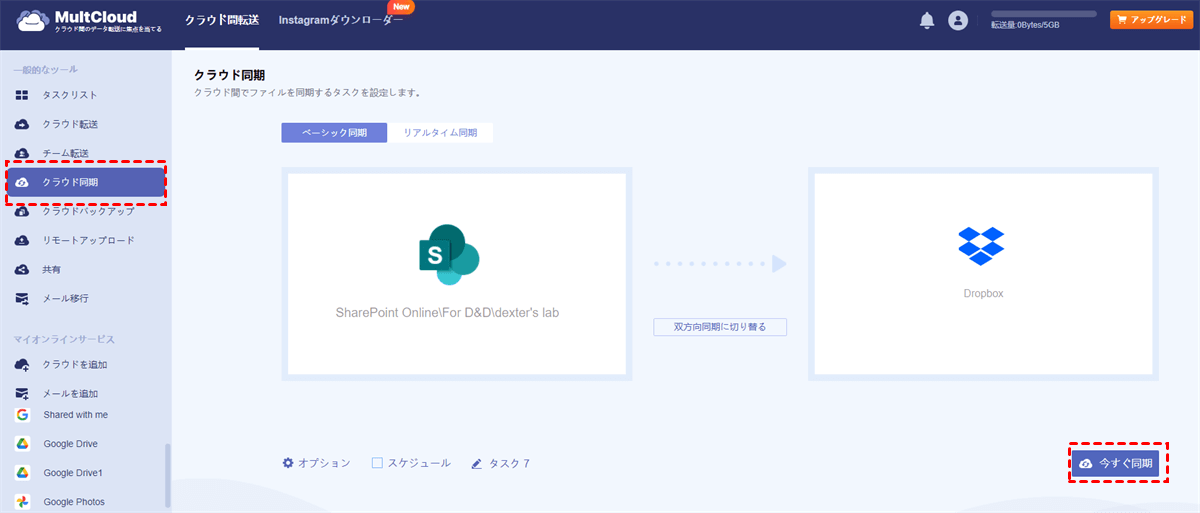Select the SharePoint Online source box

(457, 273)
